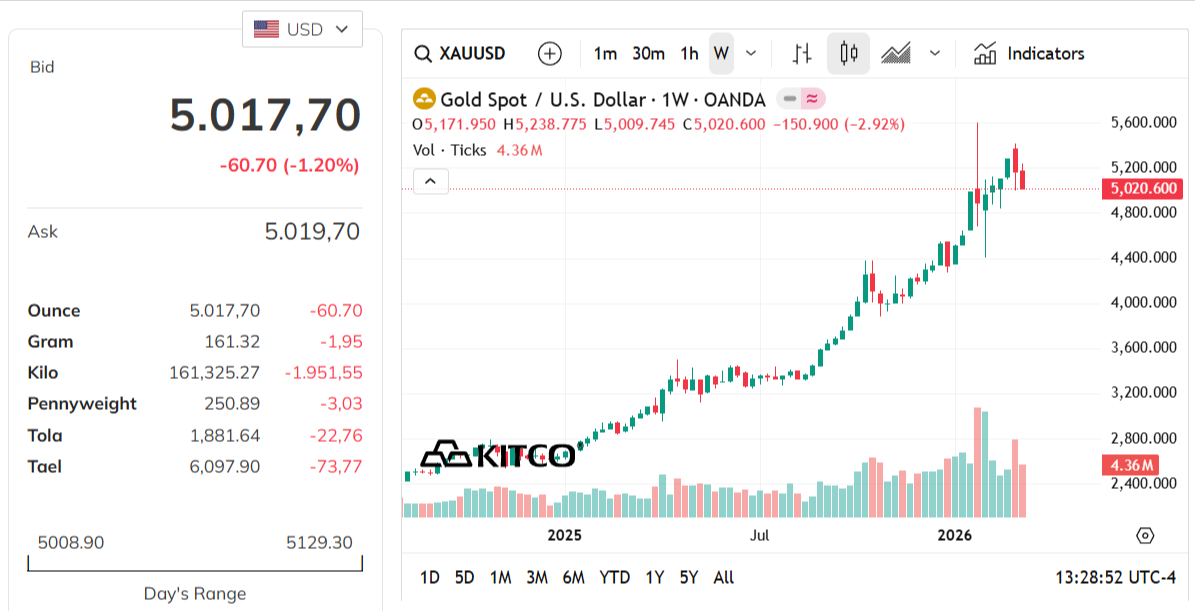Viewport: 1195px width, 611px height.
Task: Select the area chart style icon
Action: pos(895,54)
